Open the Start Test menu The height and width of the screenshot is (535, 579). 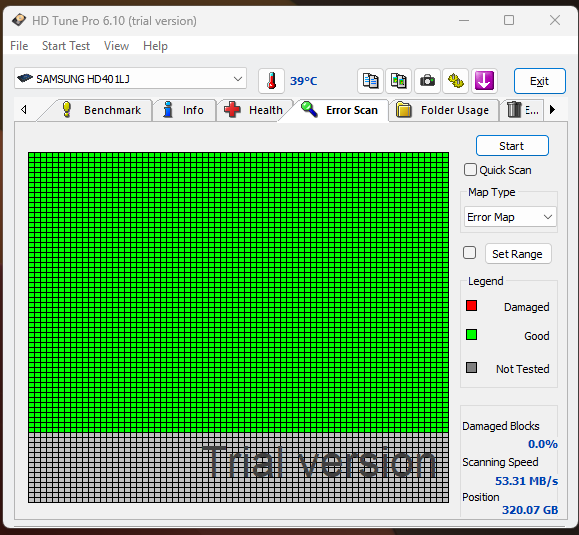(66, 46)
